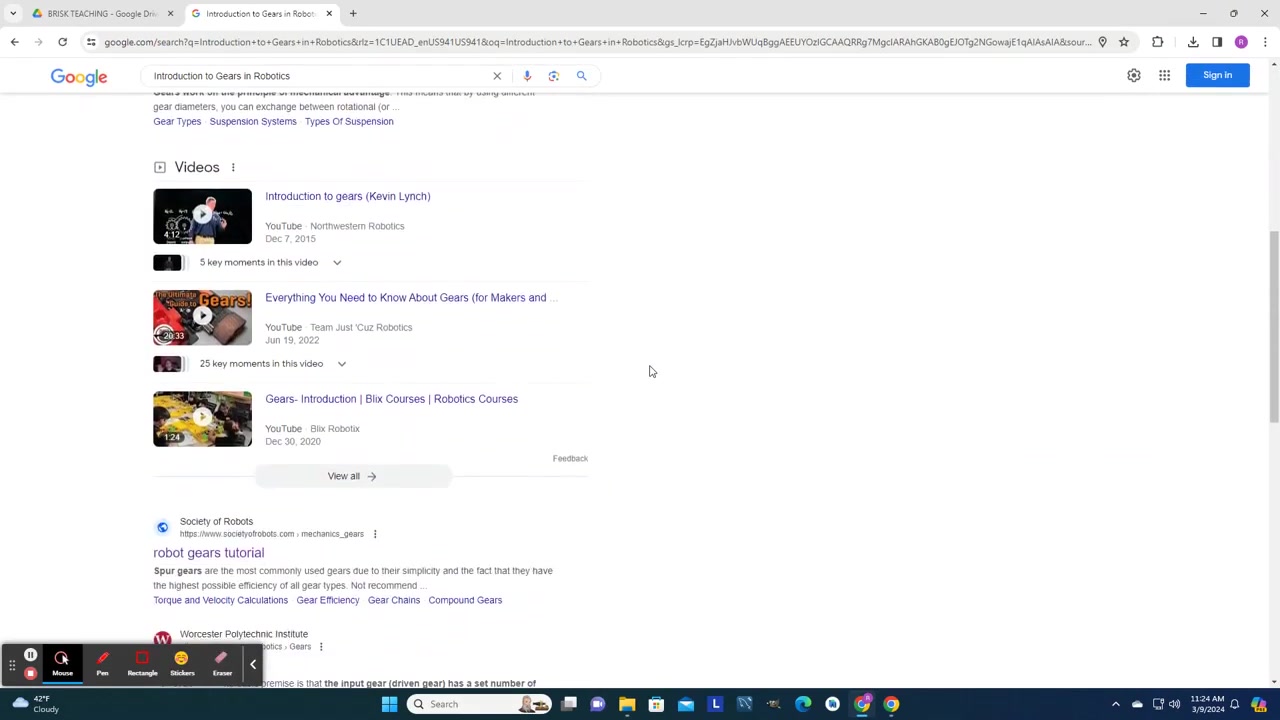Open Google quick settings gear
The height and width of the screenshot is (720, 1280).
click(1134, 76)
